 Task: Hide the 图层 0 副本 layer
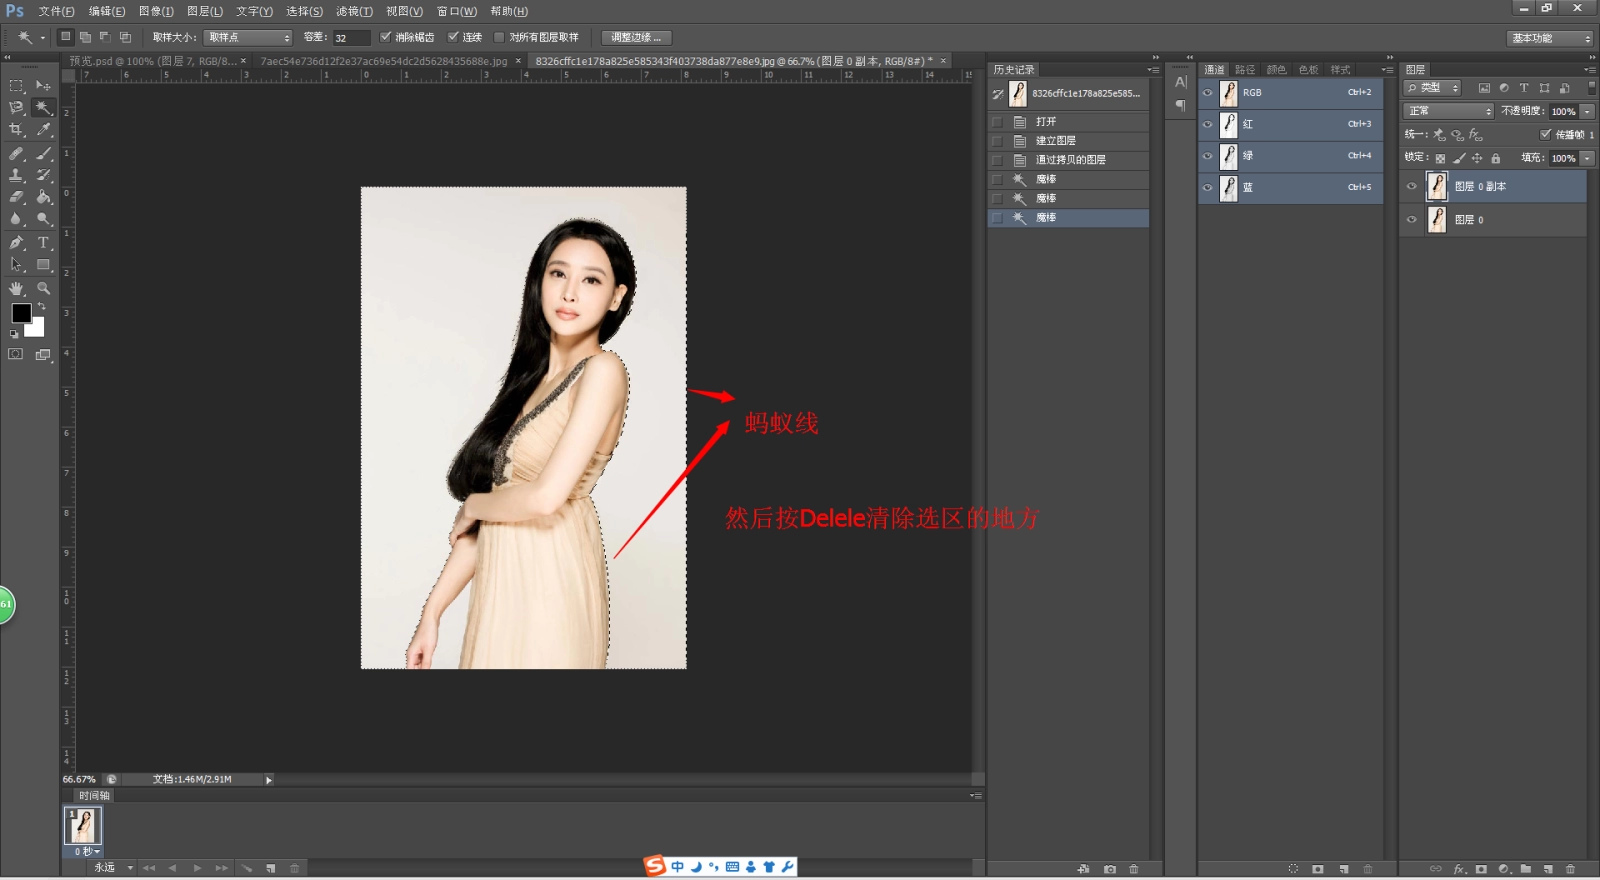pyautogui.click(x=1412, y=186)
